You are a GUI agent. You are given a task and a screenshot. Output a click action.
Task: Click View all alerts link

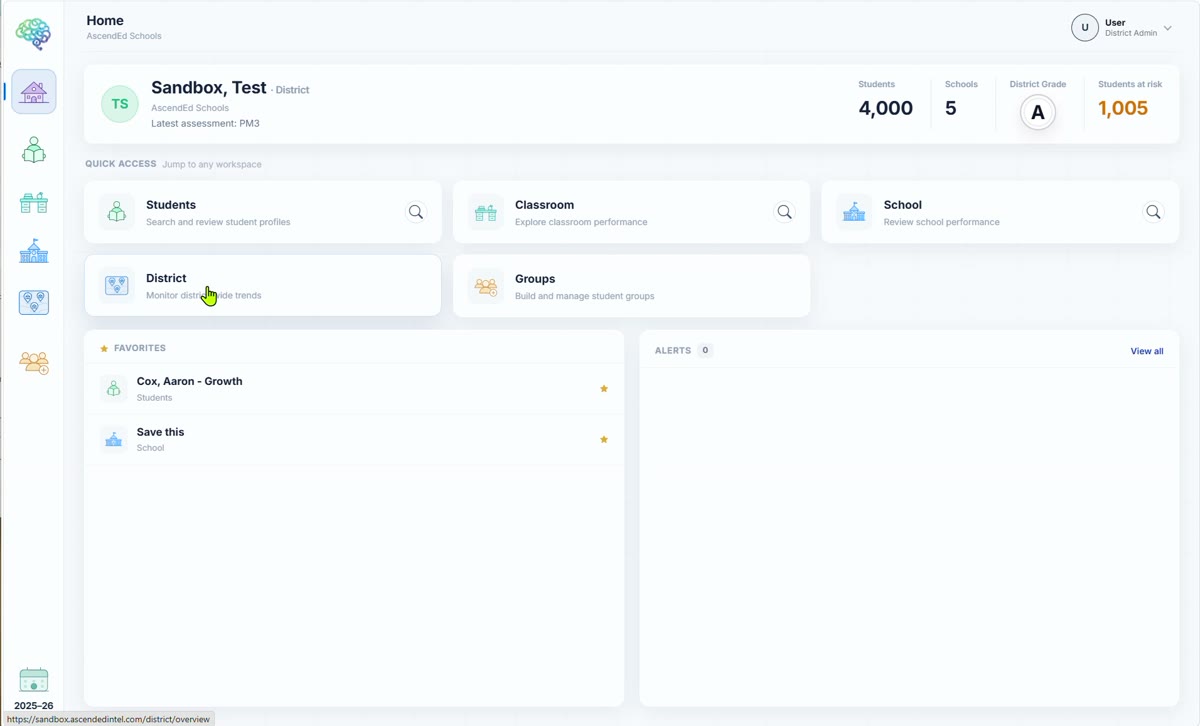(x=1147, y=351)
